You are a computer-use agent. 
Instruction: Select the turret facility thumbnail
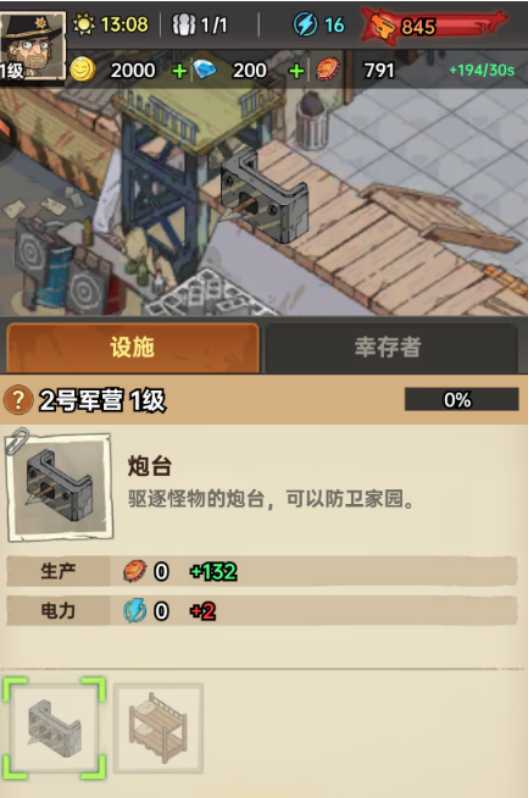tap(54, 728)
